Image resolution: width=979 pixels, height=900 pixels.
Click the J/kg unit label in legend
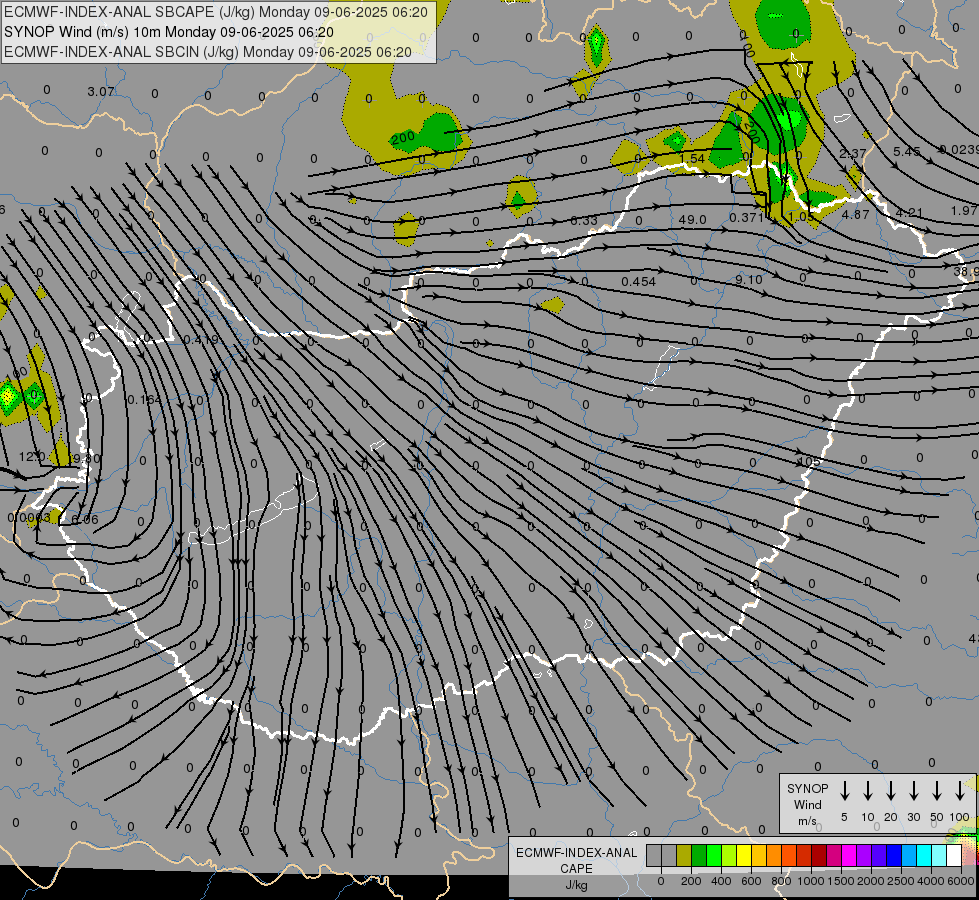click(x=576, y=885)
